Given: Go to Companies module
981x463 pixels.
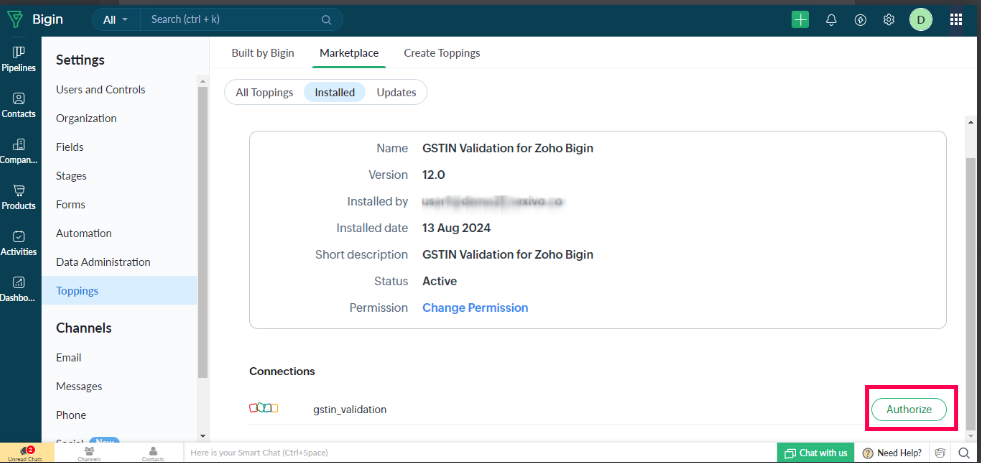Looking at the screenshot, I should (x=19, y=151).
